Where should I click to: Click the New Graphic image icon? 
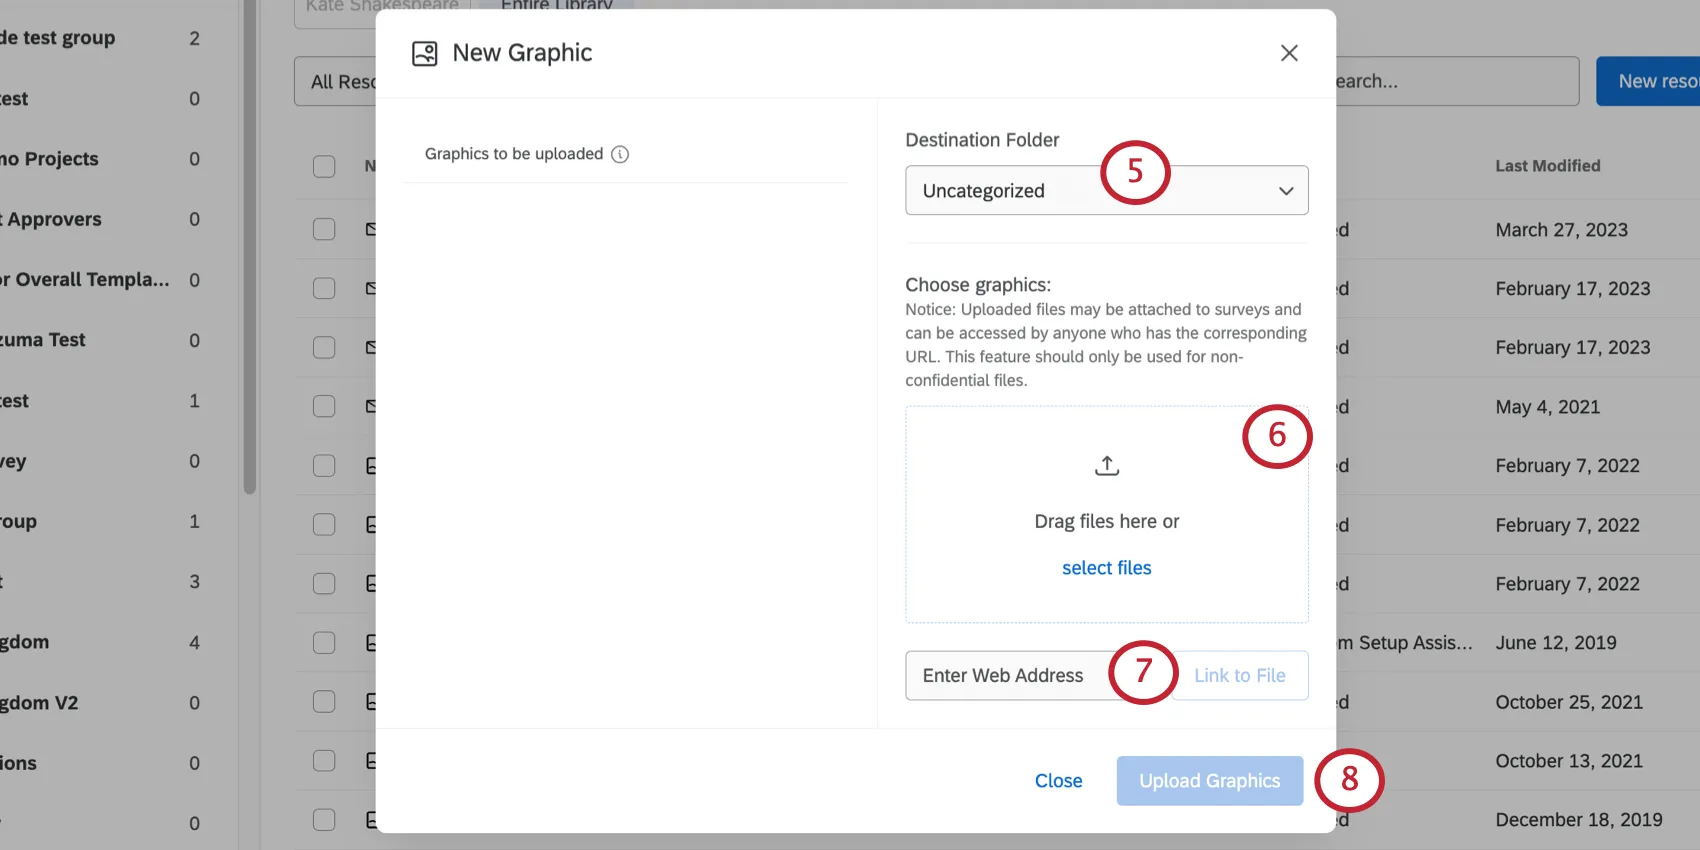click(x=424, y=53)
